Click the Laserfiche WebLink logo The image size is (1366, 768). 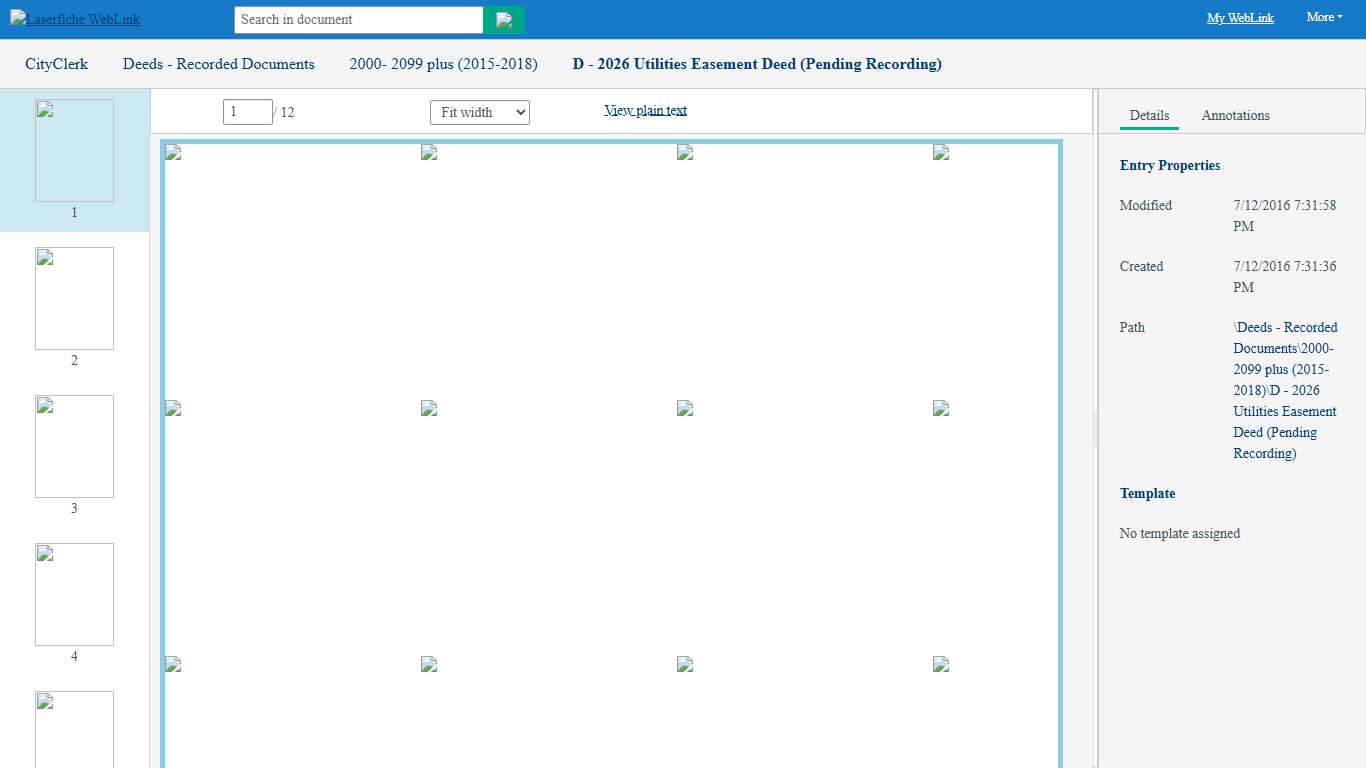tap(75, 19)
